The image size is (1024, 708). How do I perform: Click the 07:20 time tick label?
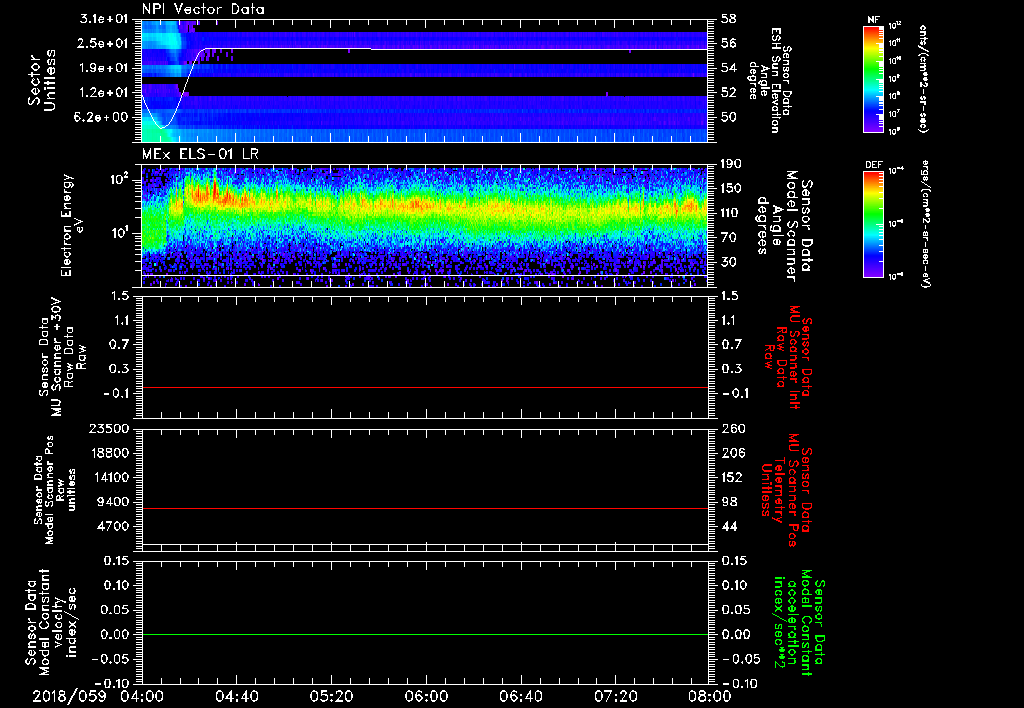(x=615, y=696)
